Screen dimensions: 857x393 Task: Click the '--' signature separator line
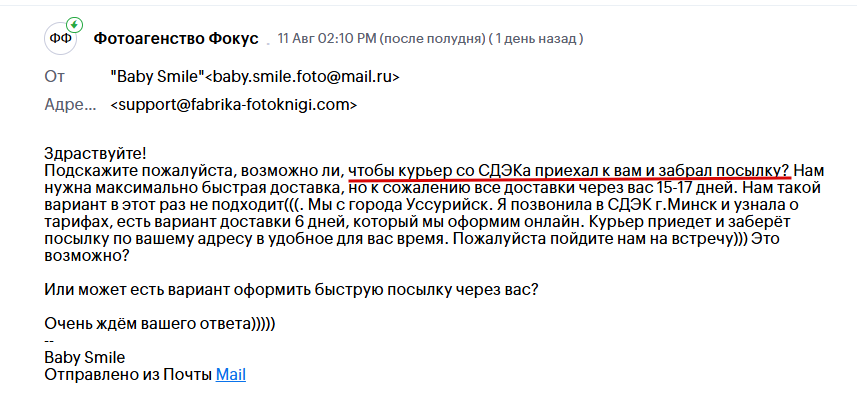tap(49, 341)
